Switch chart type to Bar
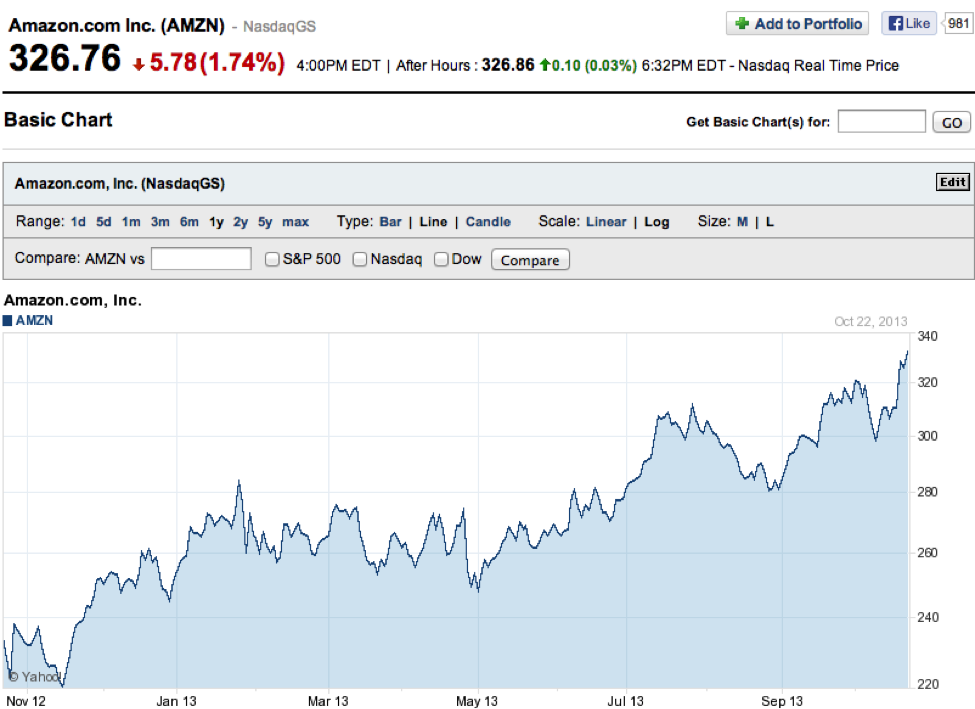The width and height of the screenshot is (975, 709). point(390,222)
